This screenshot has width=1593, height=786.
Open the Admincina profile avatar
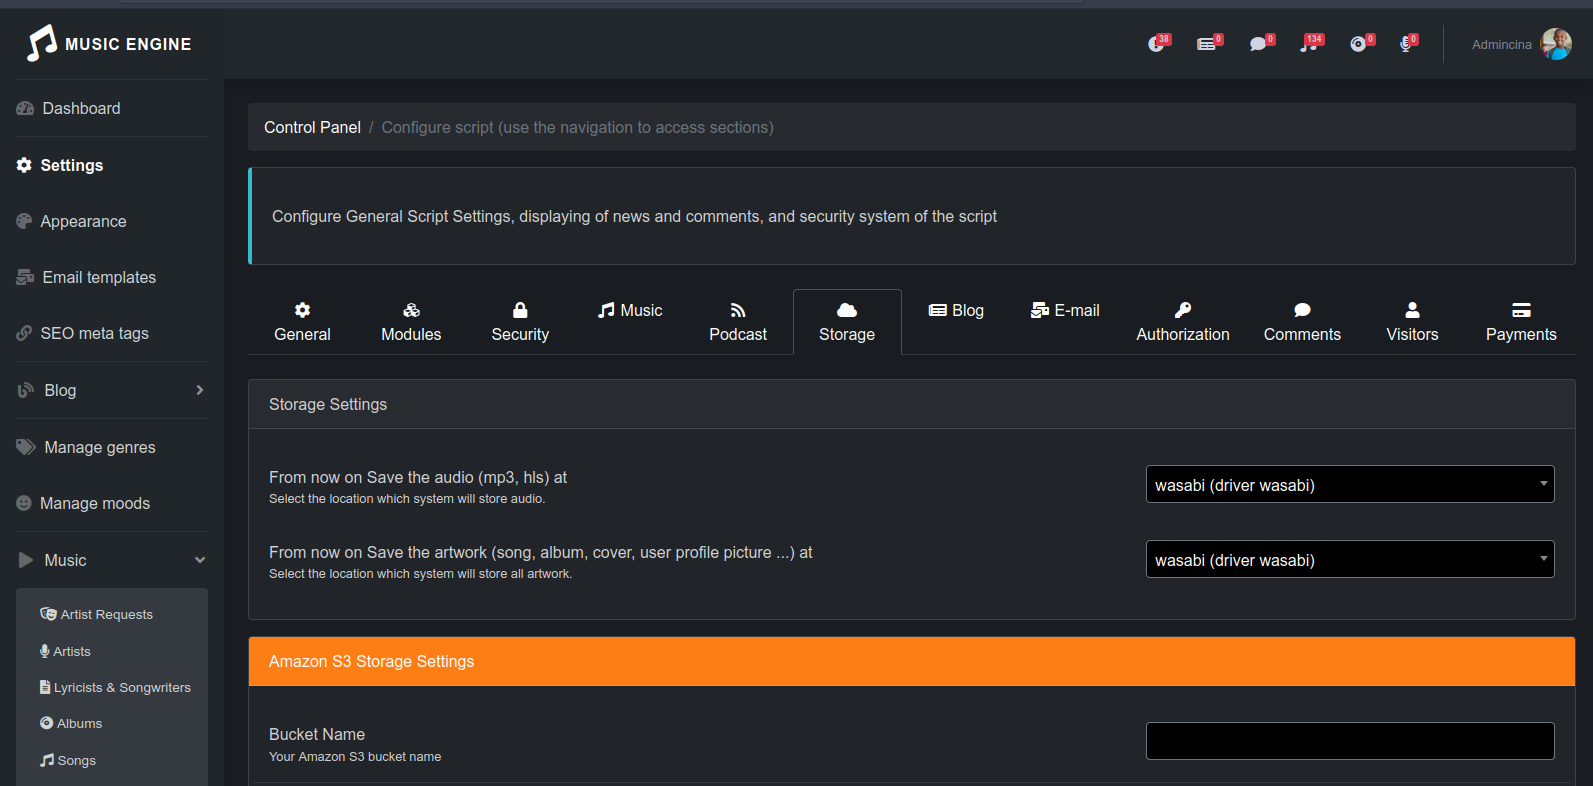[1556, 44]
